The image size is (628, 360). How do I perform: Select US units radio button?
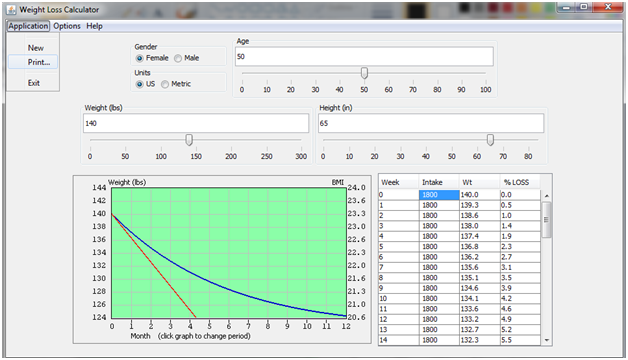pyautogui.click(x=139, y=84)
